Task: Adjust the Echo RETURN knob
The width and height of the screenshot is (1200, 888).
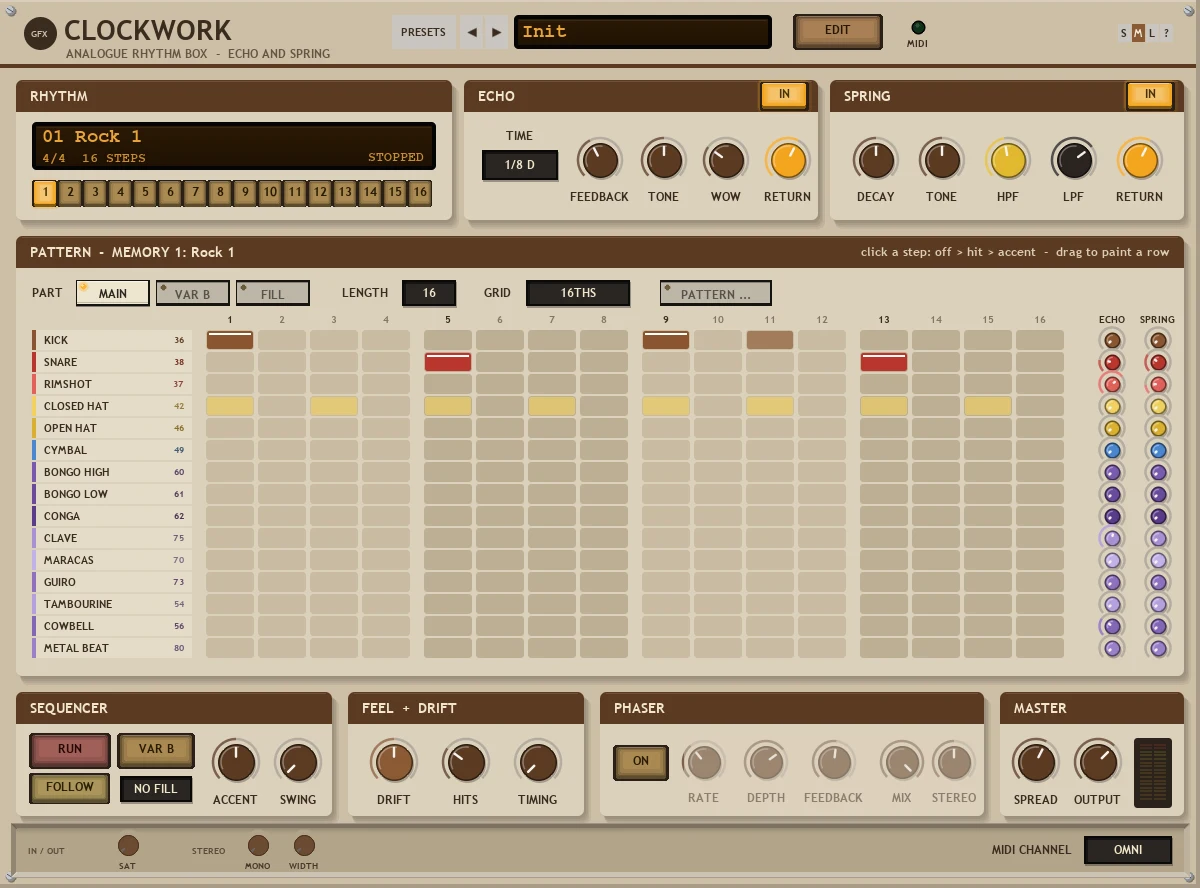Action: coord(788,160)
